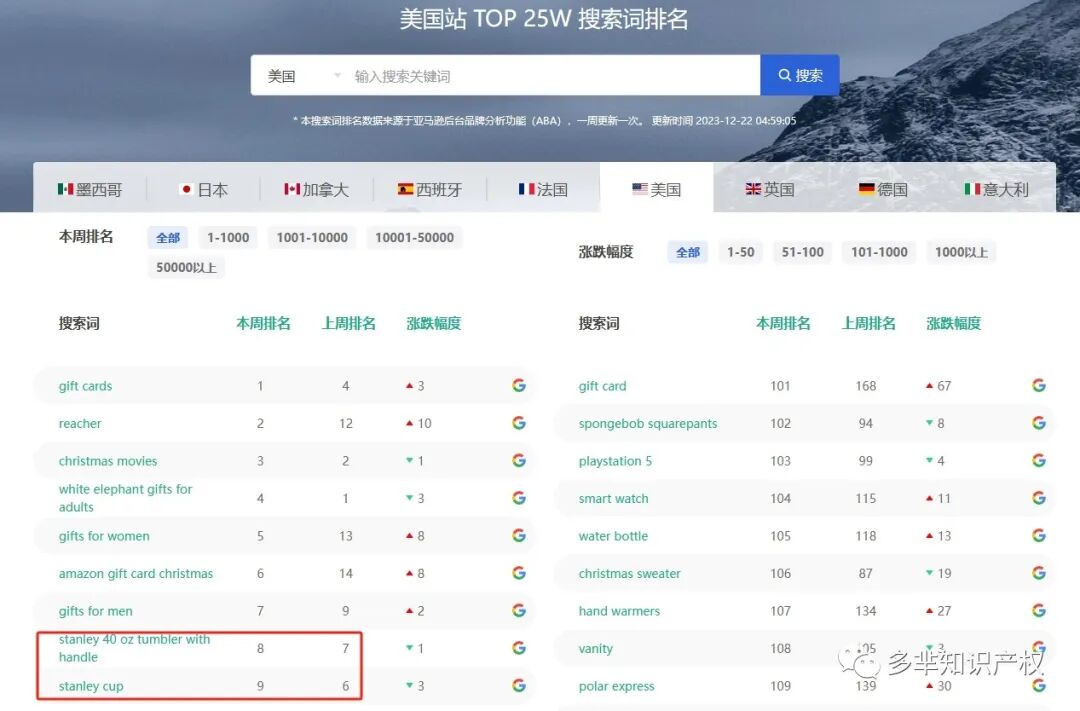Click the G icon beside 'stanley cup'
Screen dimensions: 1080x711
pos(518,686)
